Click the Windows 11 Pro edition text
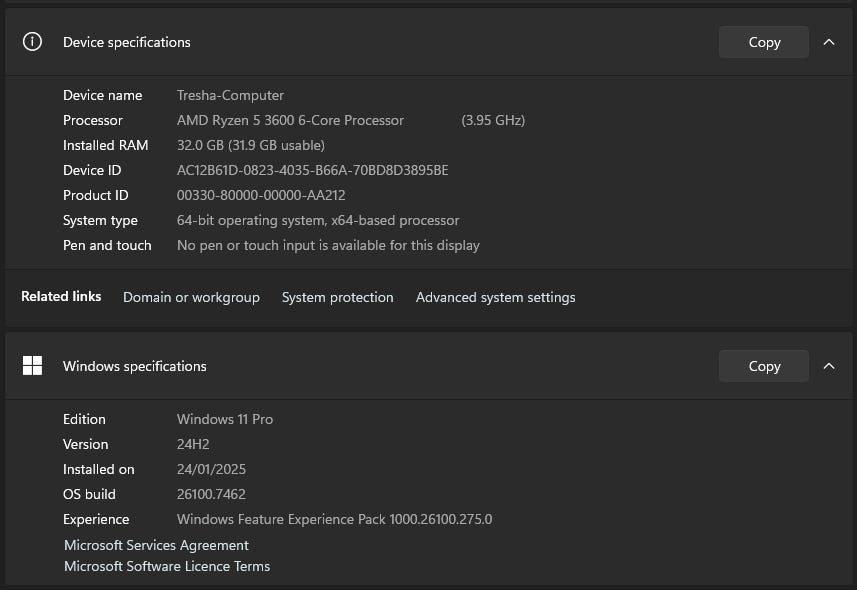The width and height of the screenshot is (857, 590). [x=224, y=419]
